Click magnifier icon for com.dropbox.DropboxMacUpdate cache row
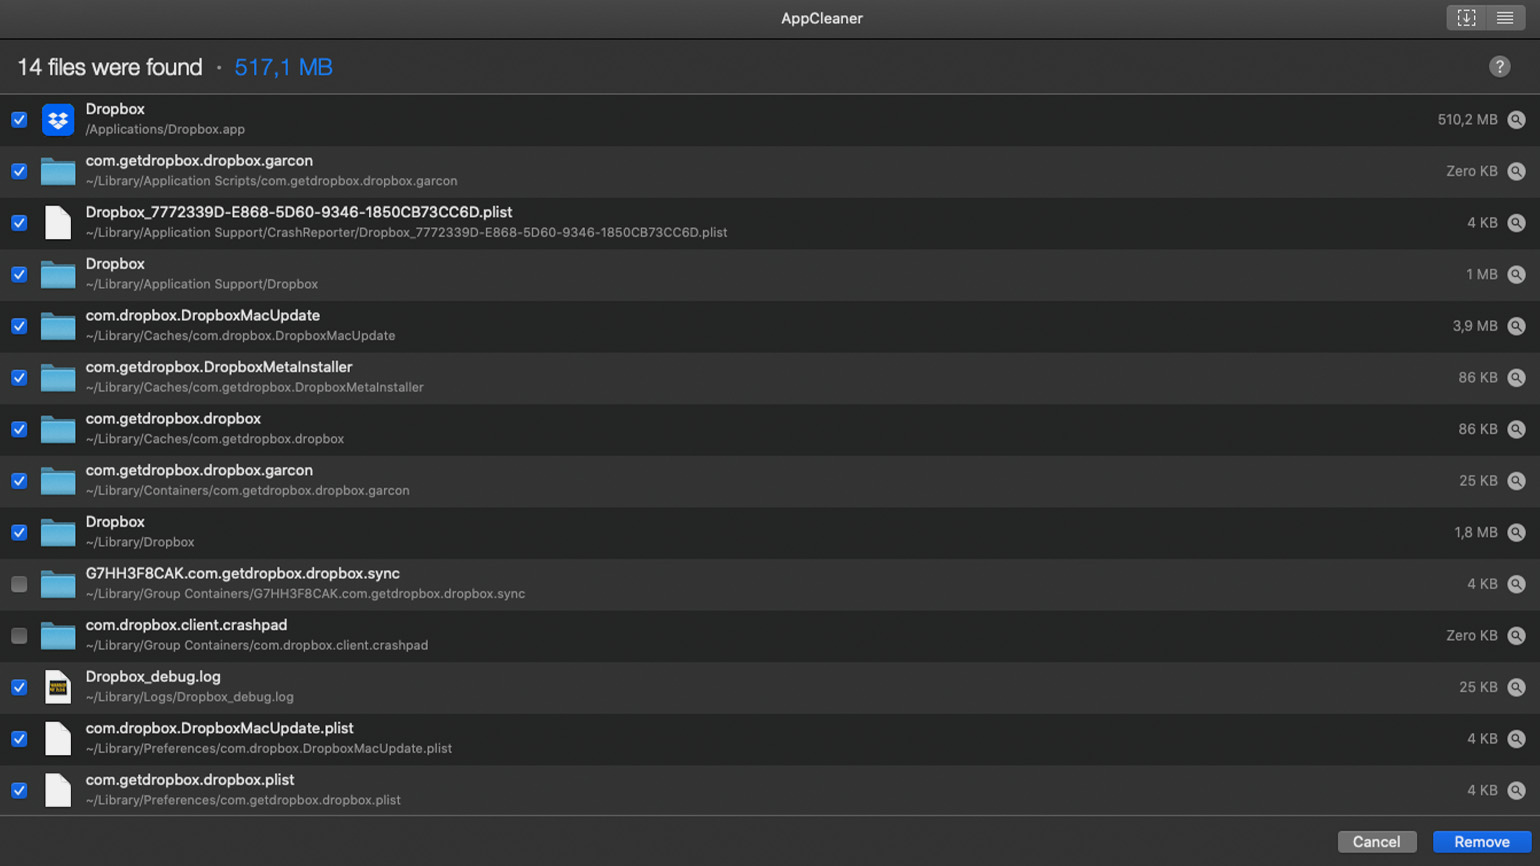This screenshot has height=866, width=1540. (1516, 326)
